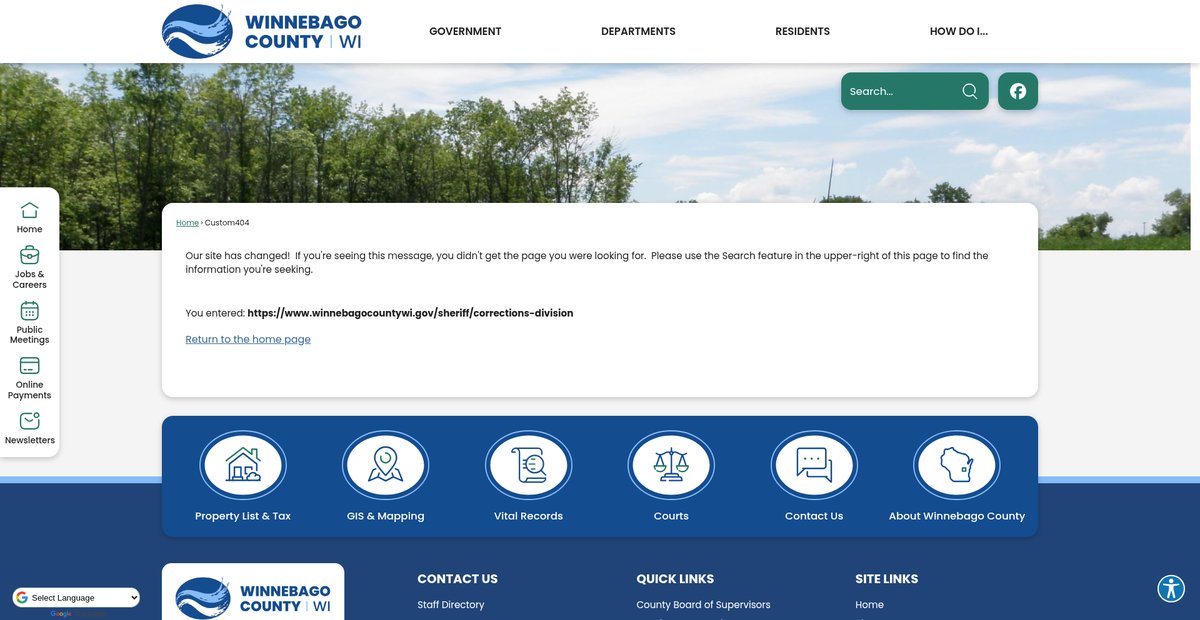Open the Departments menu
Screen dimensions: 1200x620
(638, 31)
